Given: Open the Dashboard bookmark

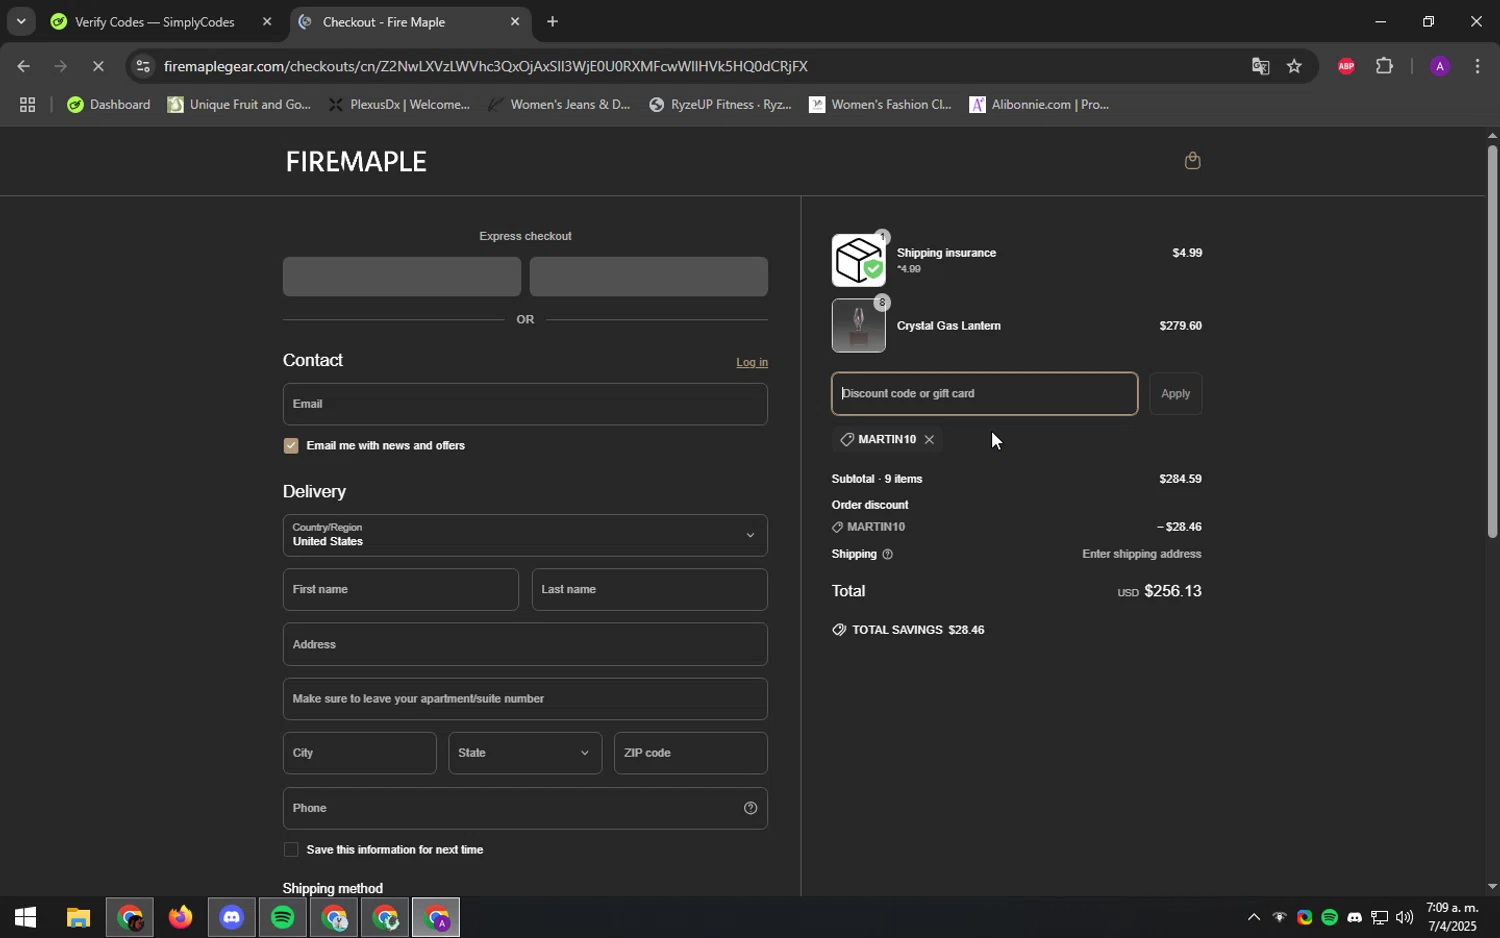Looking at the screenshot, I should (x=109, y=105).
